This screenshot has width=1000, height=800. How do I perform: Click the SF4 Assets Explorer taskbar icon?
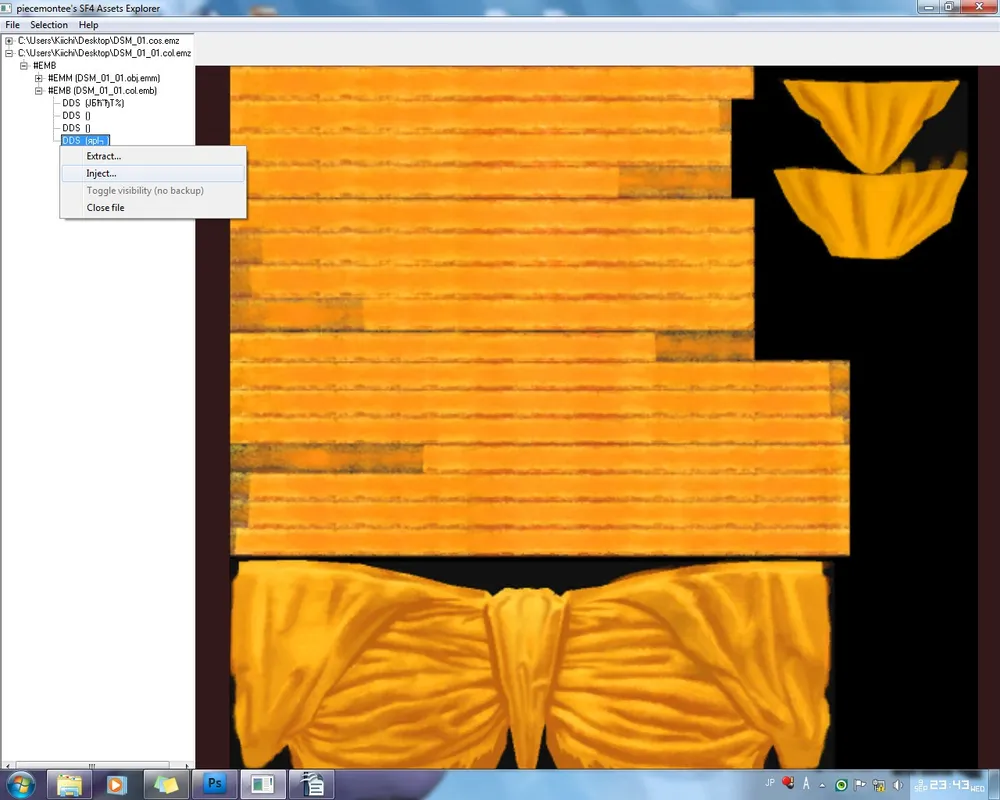click(x=262, y=784)
